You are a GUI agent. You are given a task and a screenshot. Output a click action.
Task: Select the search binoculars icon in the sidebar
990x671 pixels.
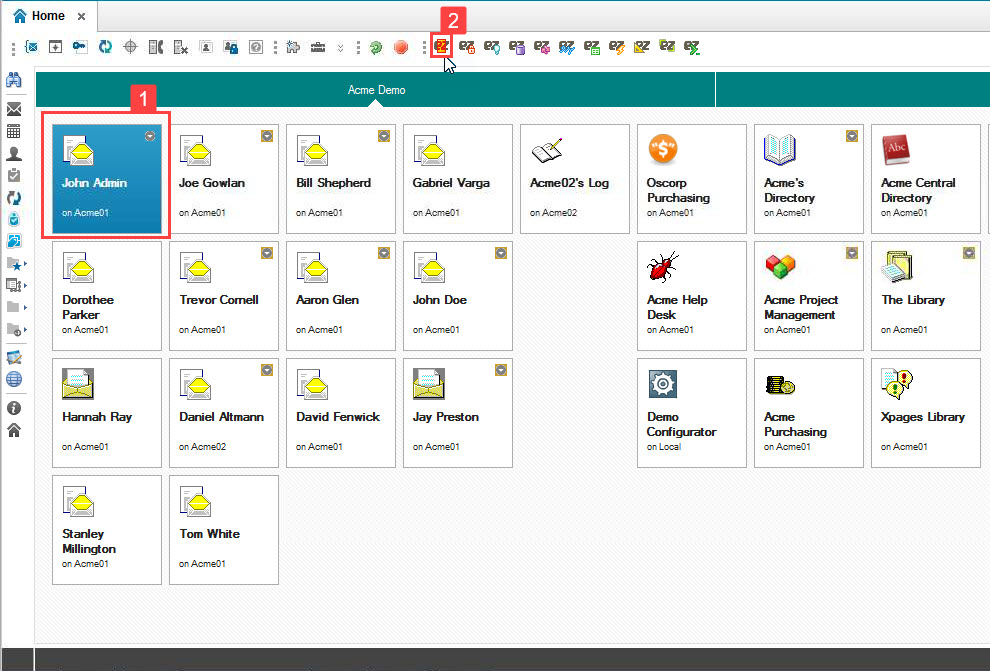[x=14, y=80]
